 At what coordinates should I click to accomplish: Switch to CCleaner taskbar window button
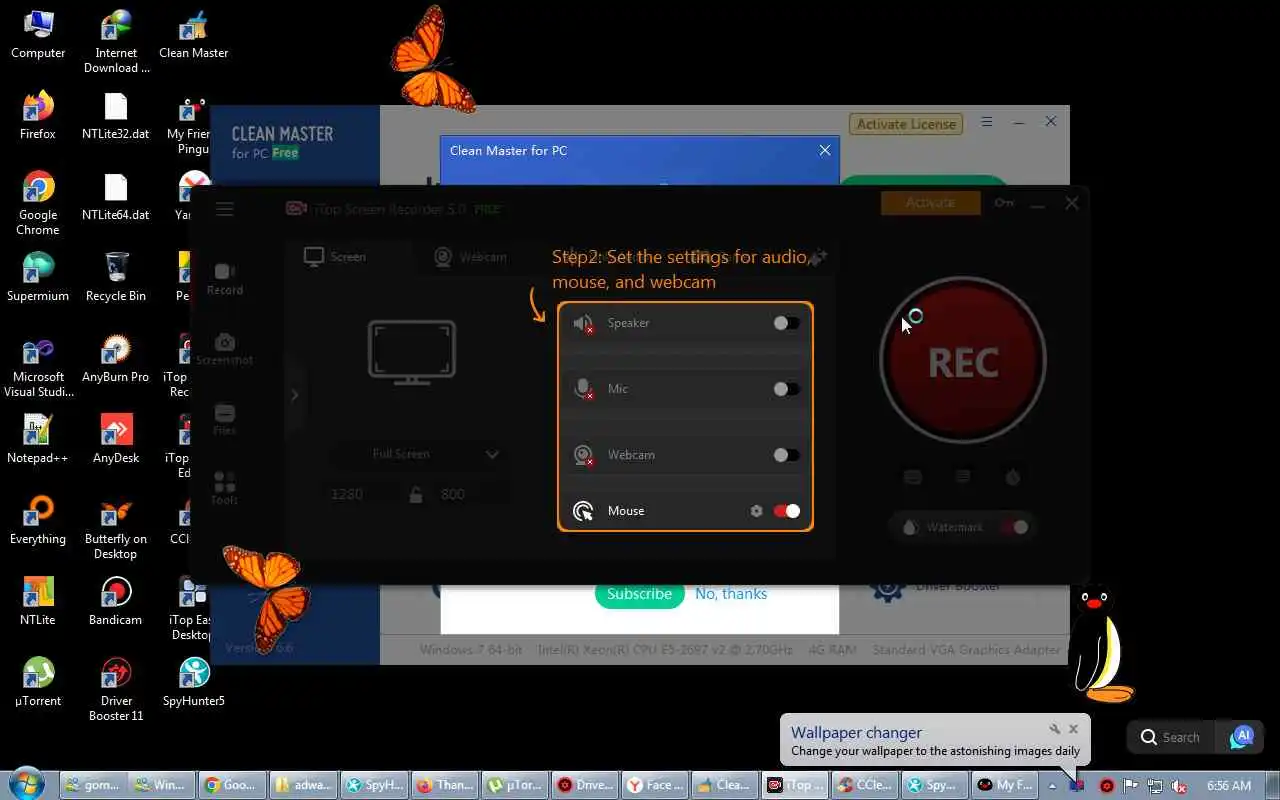pyautogui.click(x=865, y=785)
